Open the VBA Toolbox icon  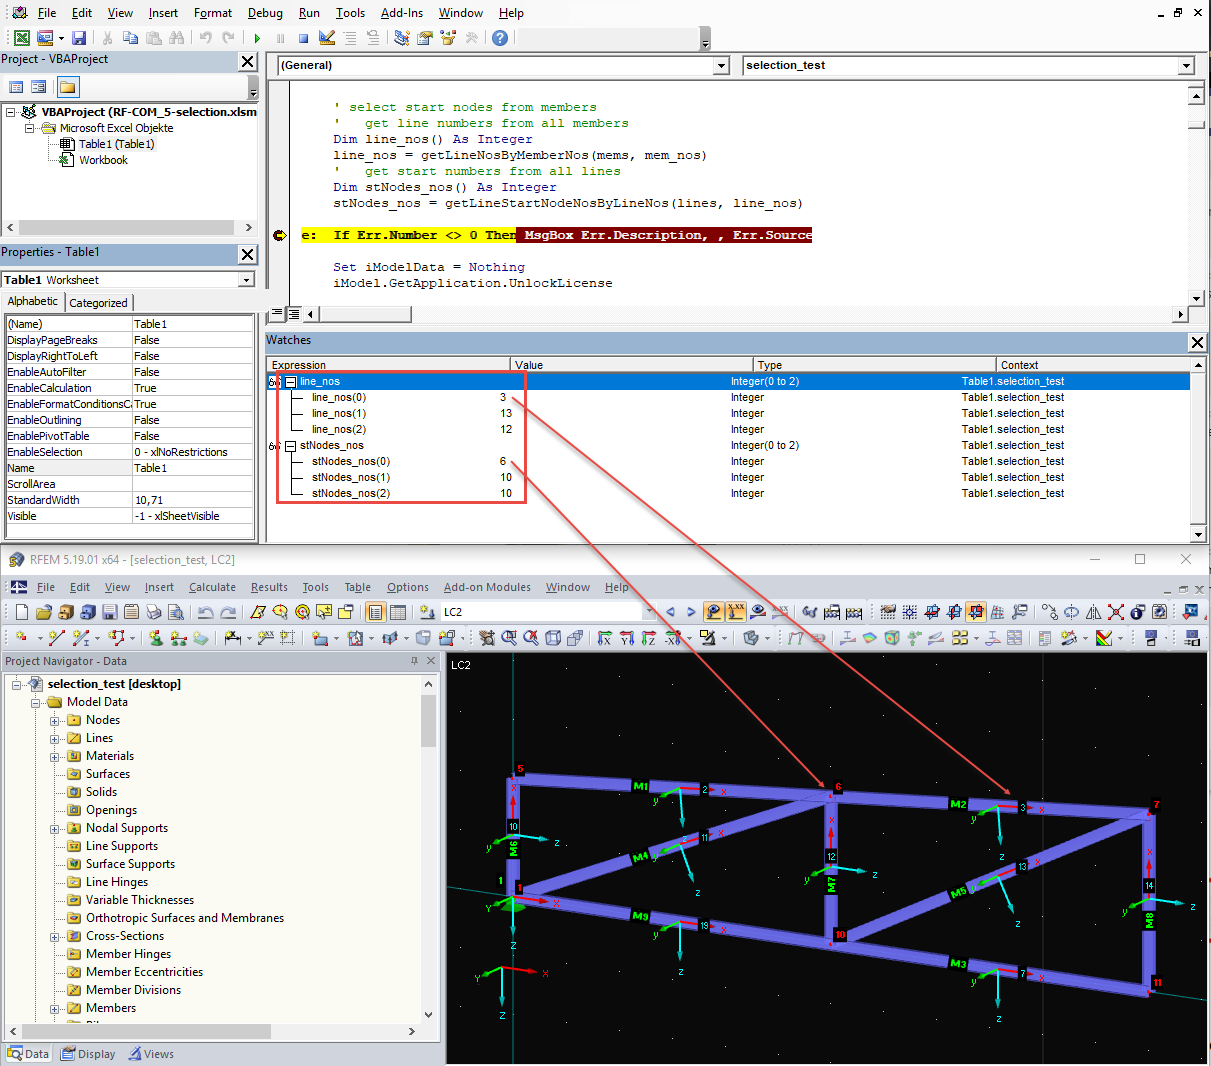pyautogui.click(x=472, y=38)
